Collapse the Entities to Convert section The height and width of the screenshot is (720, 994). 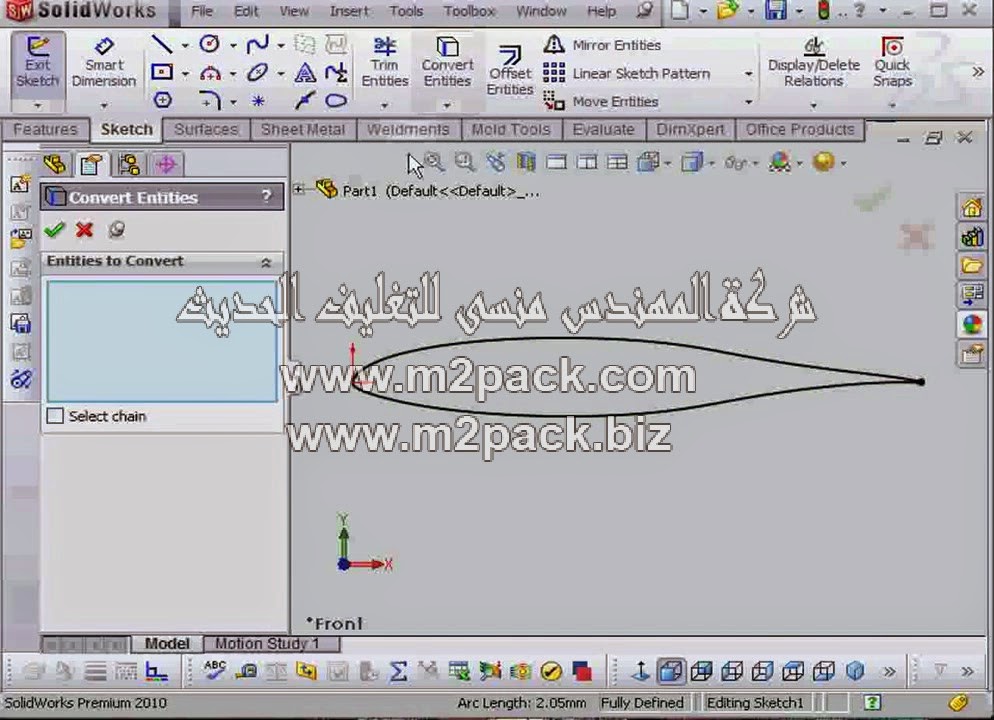click(x=266, y=262)
